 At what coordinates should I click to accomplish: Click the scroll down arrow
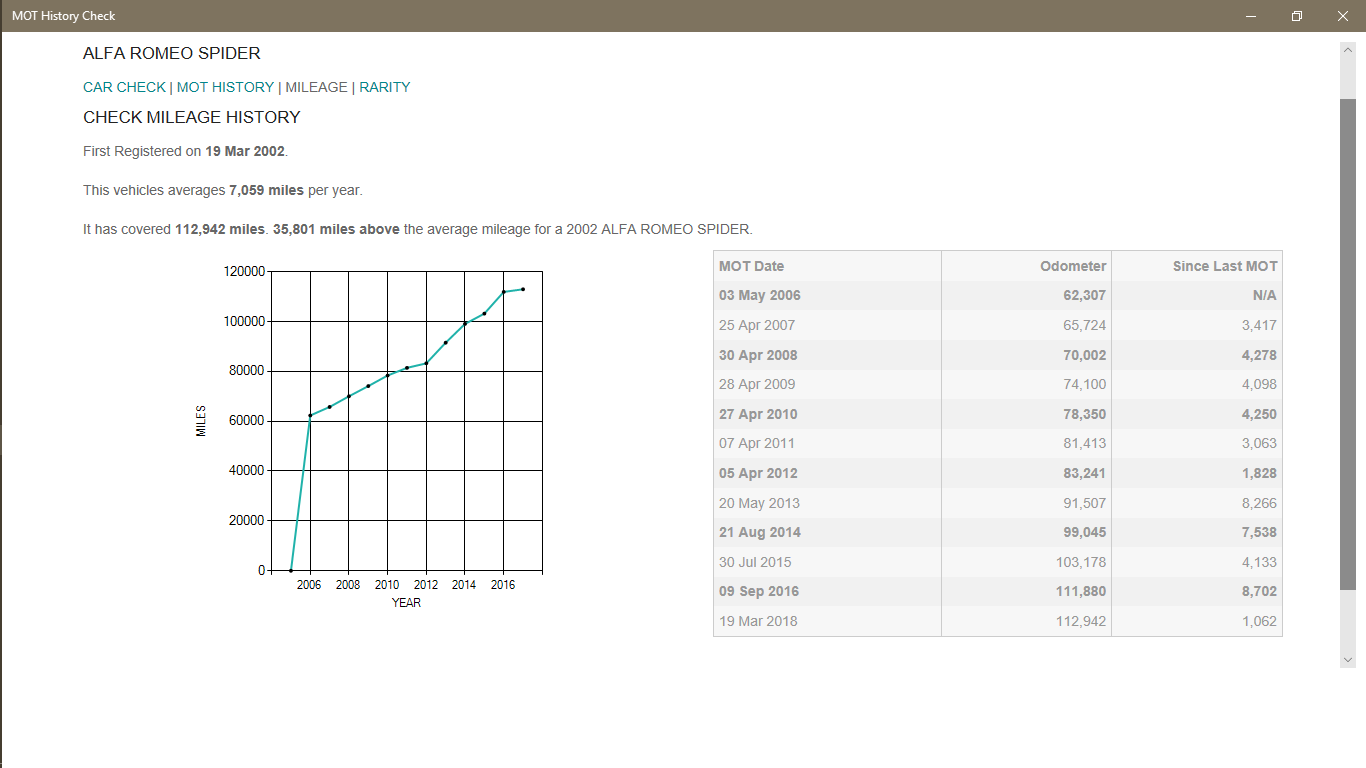point(1347,659)
